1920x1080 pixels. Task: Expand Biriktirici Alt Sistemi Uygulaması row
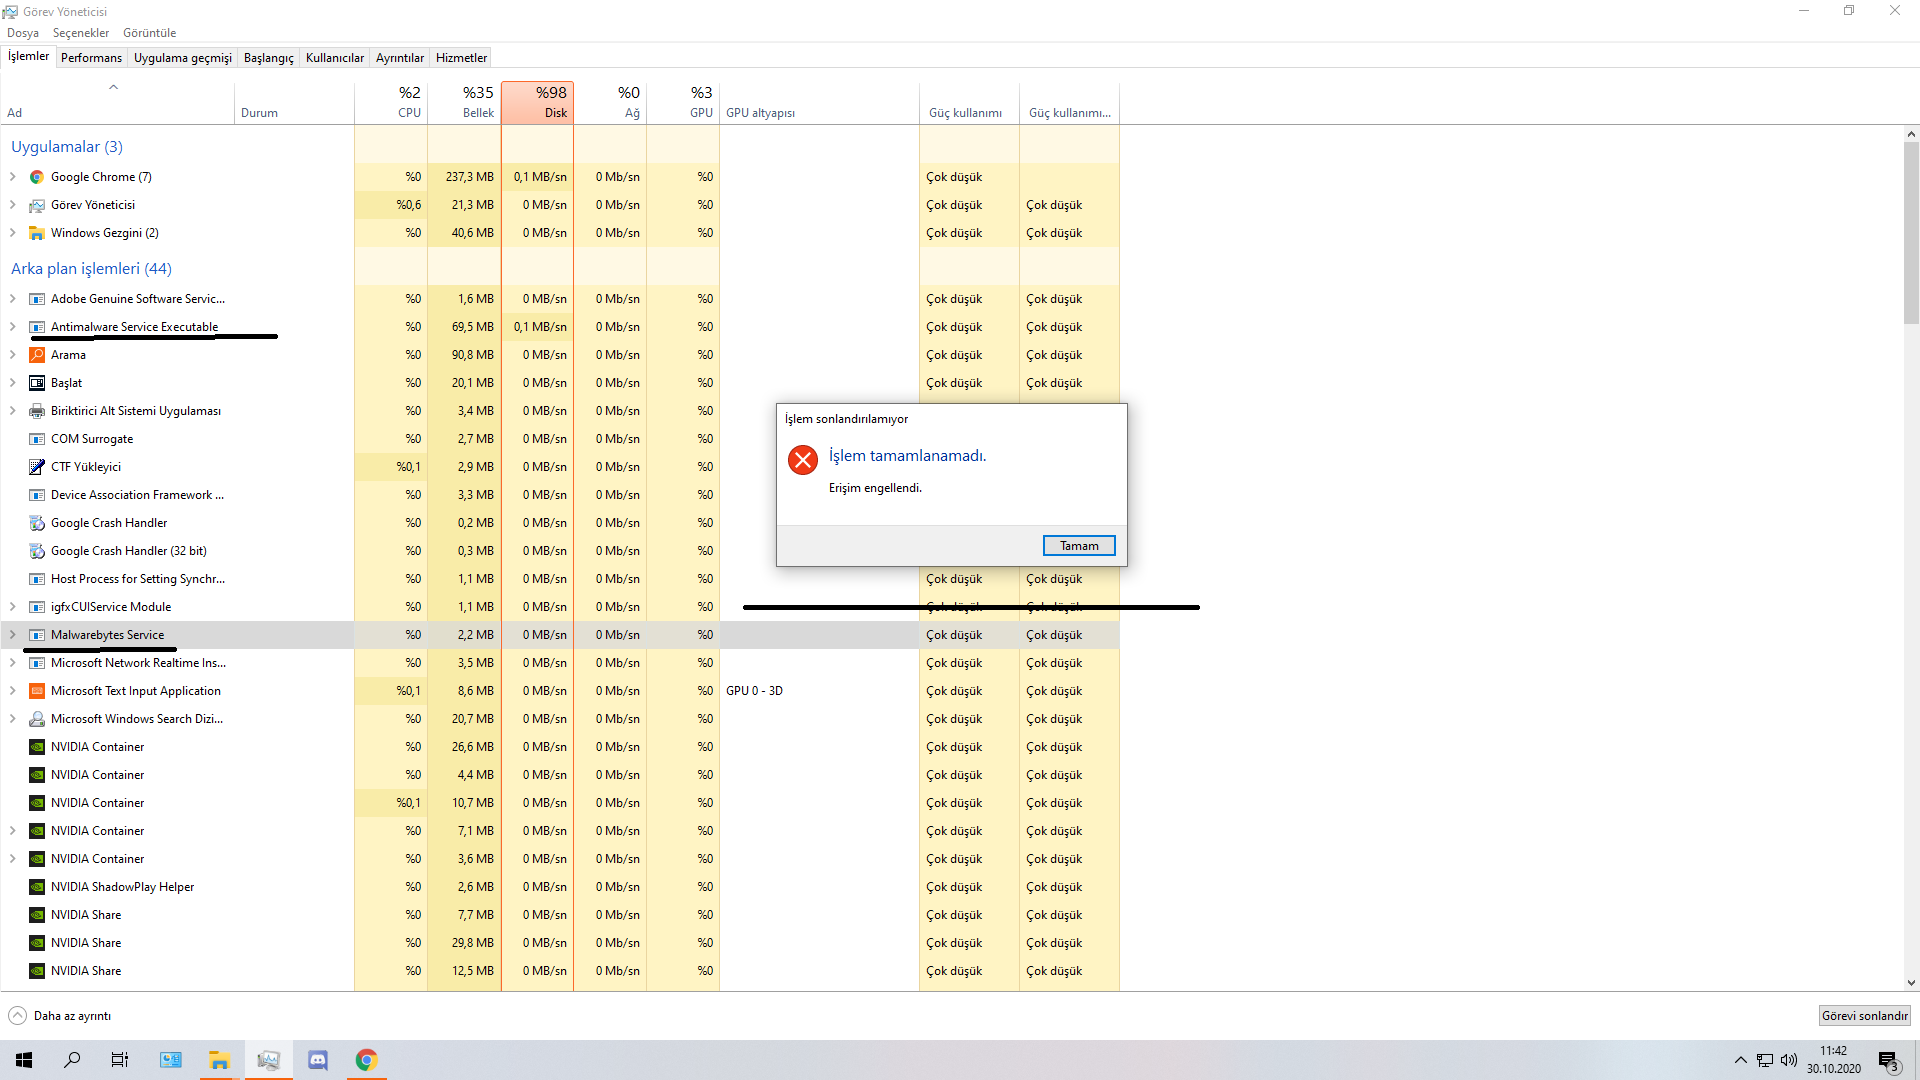(x=13, y=411)
